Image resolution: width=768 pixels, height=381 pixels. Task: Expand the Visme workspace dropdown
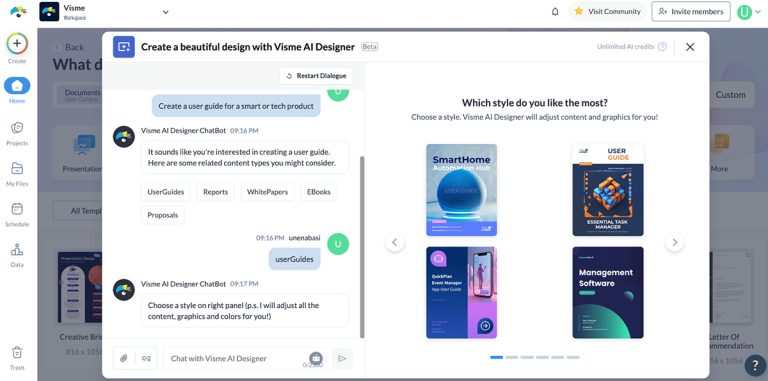click(x=166, y=12)
